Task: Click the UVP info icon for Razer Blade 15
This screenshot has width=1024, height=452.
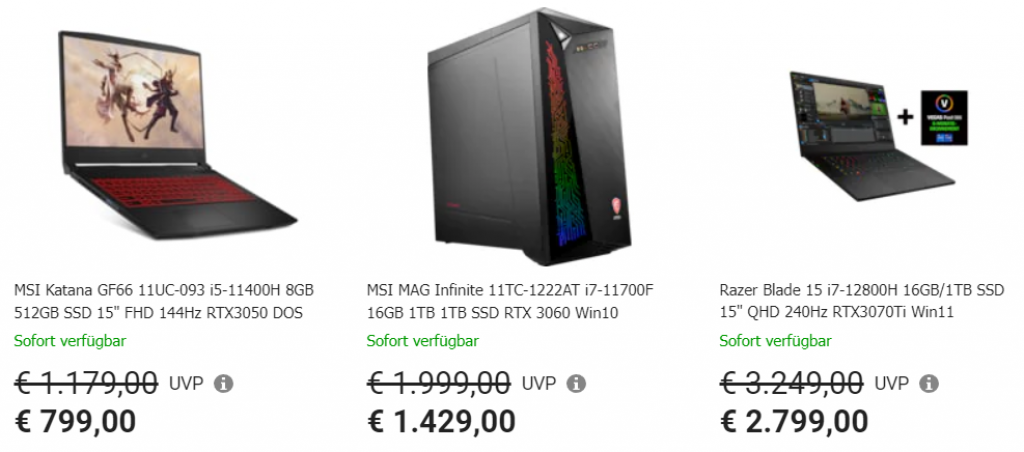Action: 929,384
